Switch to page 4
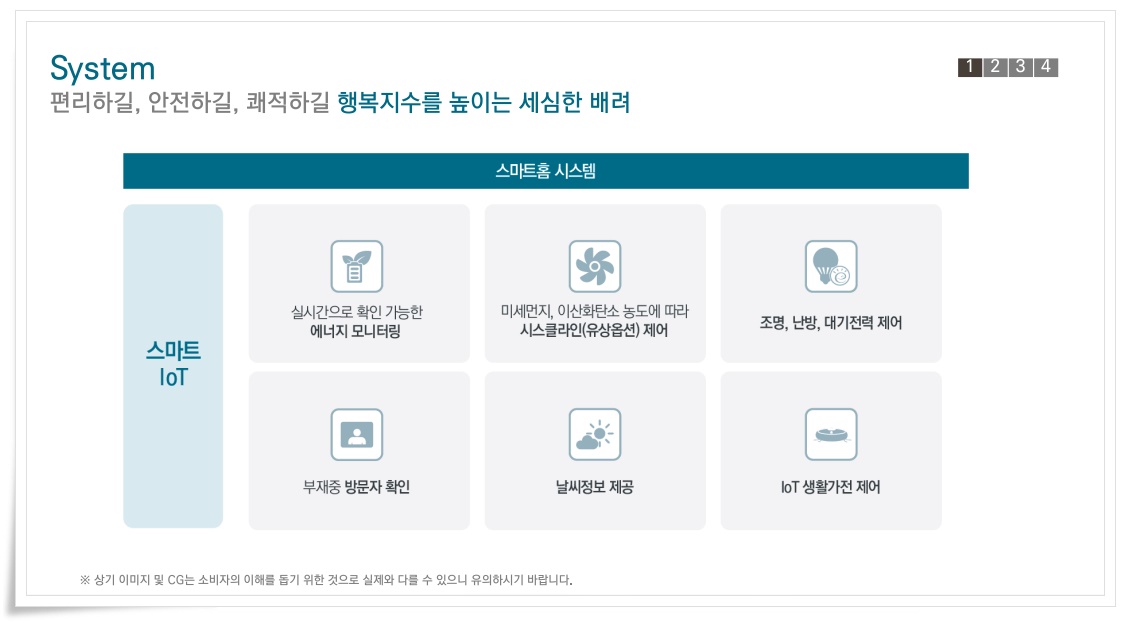 (1045, 67)
